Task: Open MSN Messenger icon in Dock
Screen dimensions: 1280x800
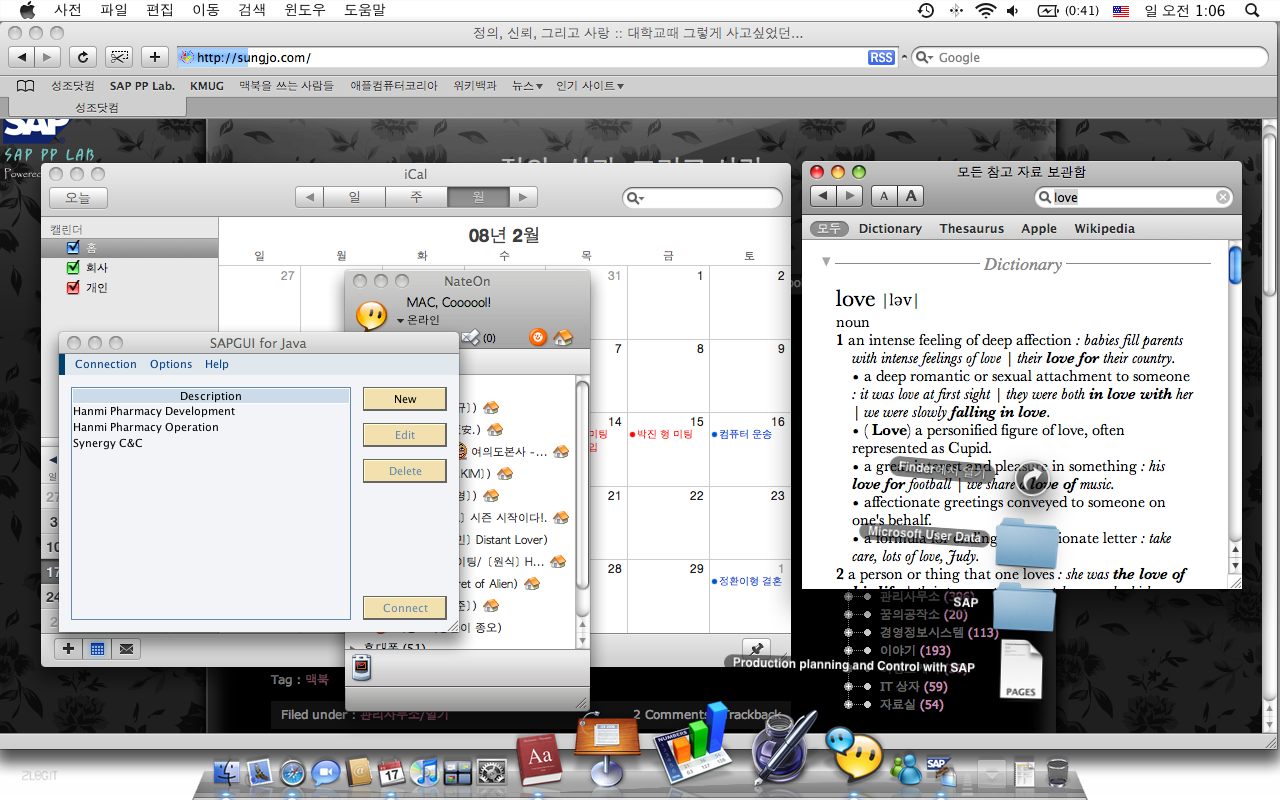Action: point(906,770)
